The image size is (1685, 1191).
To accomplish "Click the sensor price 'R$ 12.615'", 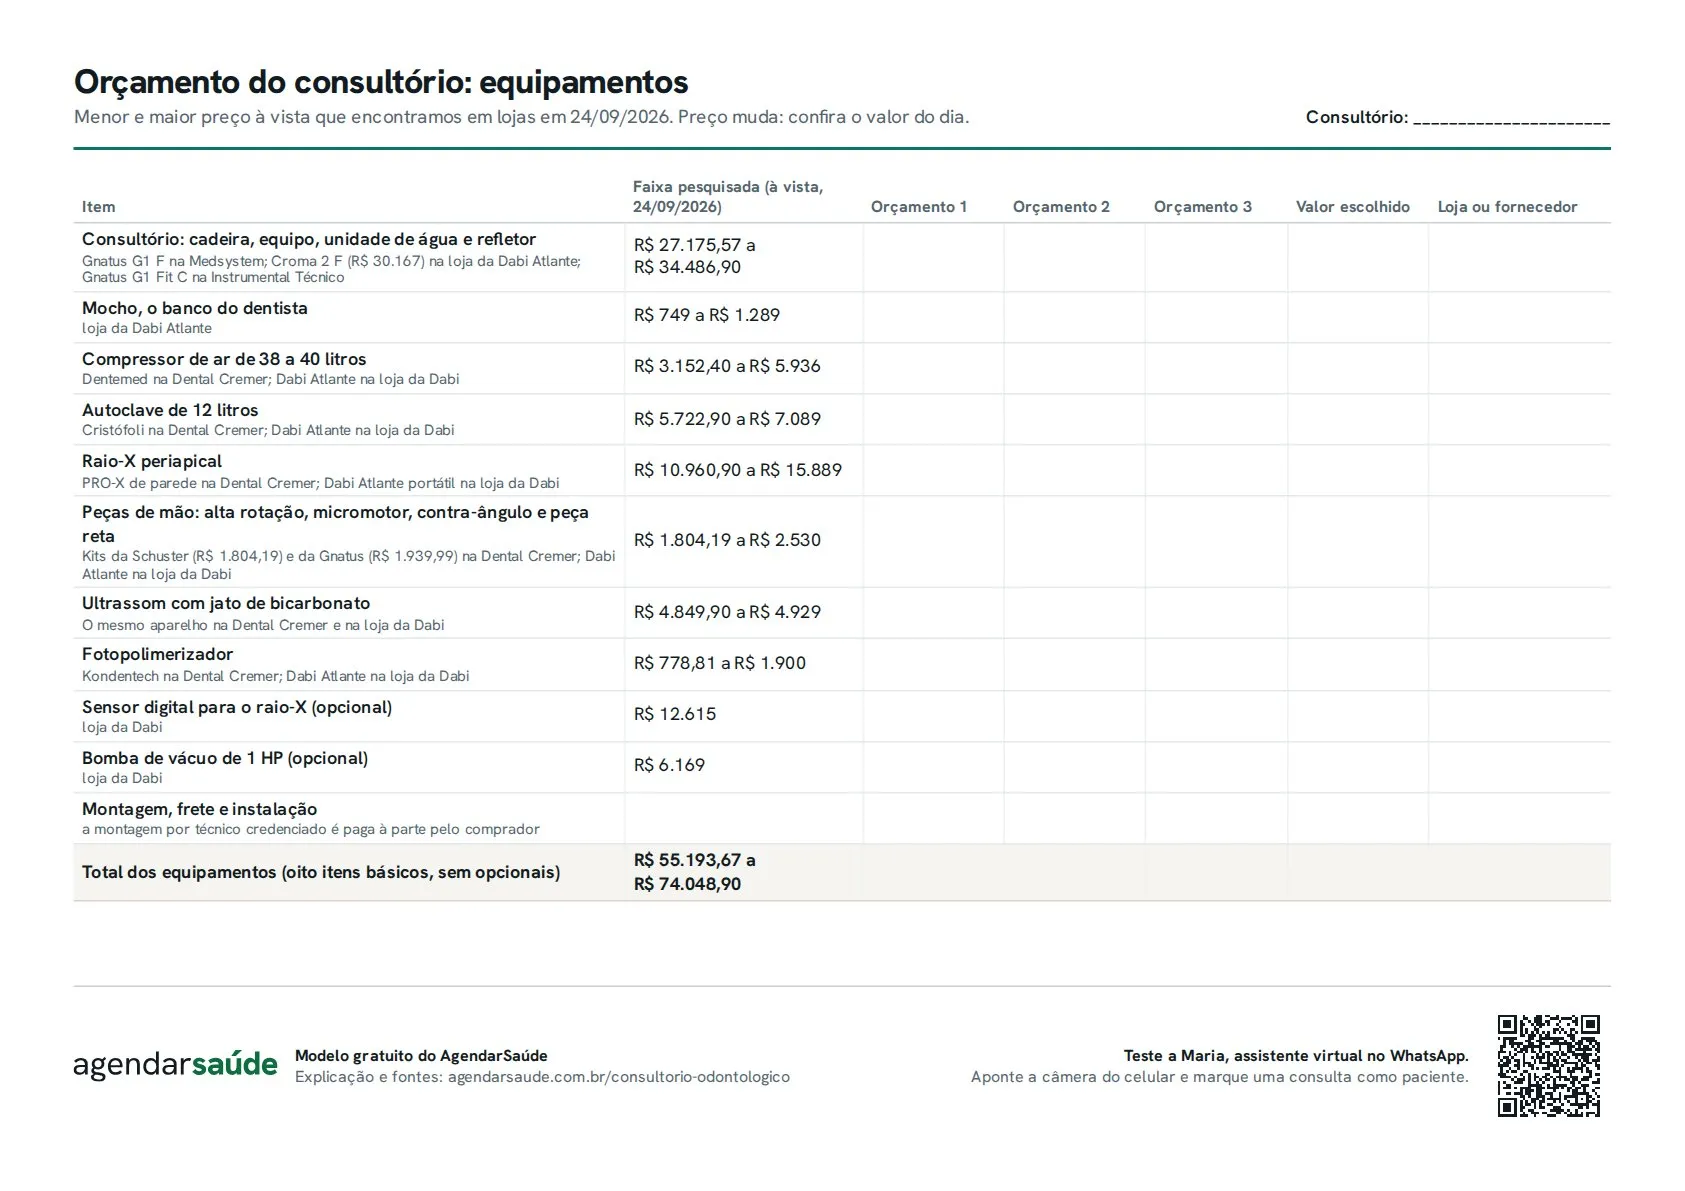I will click(x=675, y=714).
